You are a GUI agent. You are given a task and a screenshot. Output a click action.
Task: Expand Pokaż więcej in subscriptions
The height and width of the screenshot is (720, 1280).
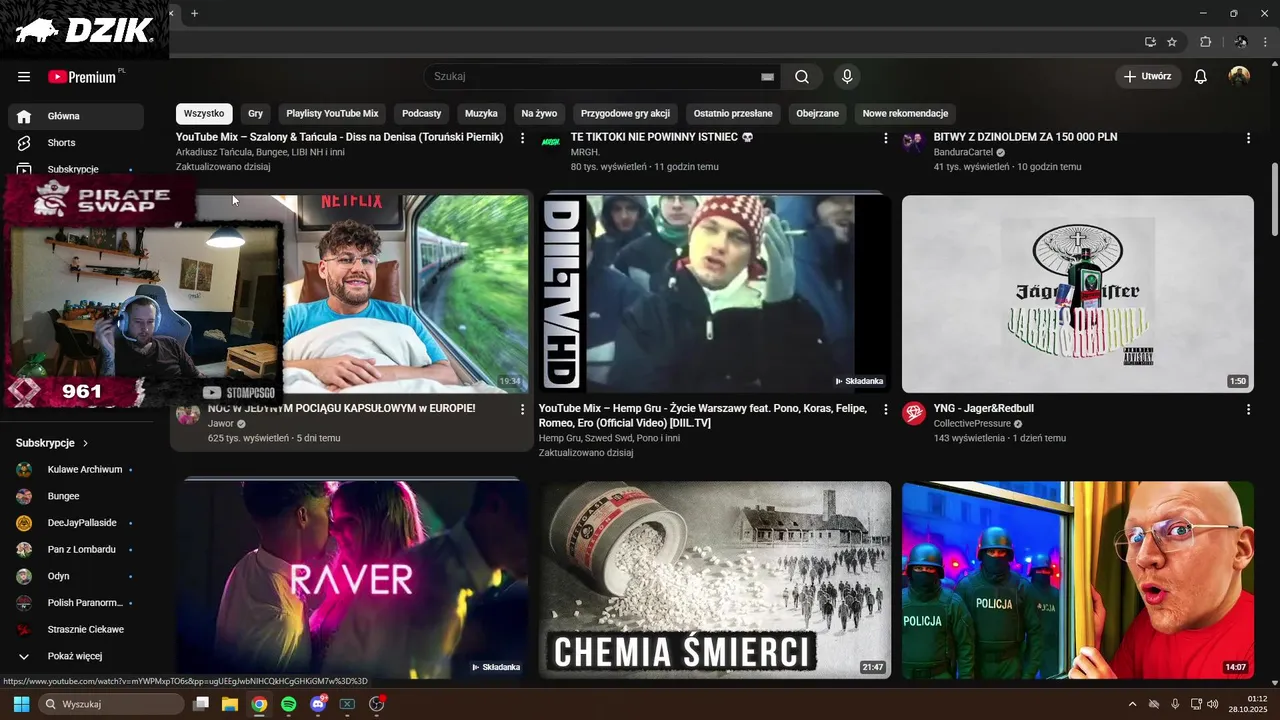click(75, 656)
